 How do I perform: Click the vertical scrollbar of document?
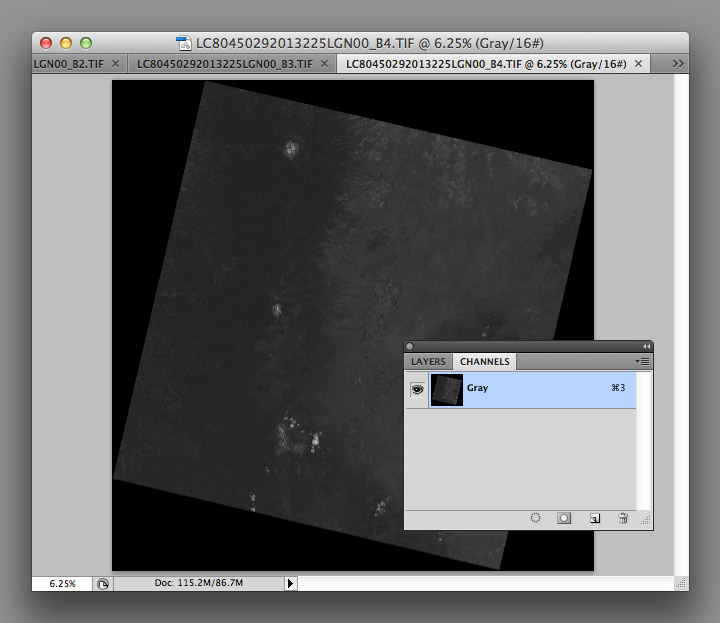pyautogui.click(x=681, y=325)
